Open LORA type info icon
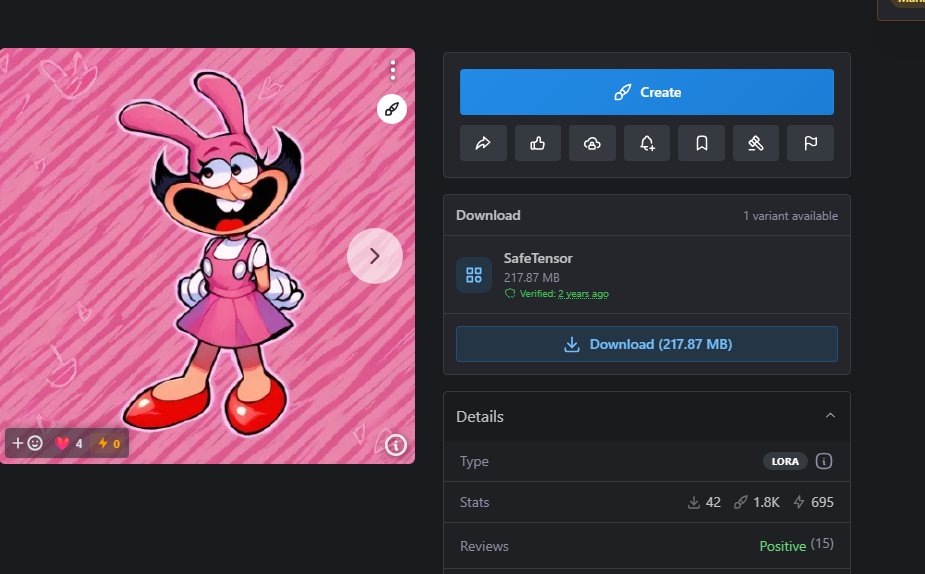Screen dimensions: 925x574 824,461
